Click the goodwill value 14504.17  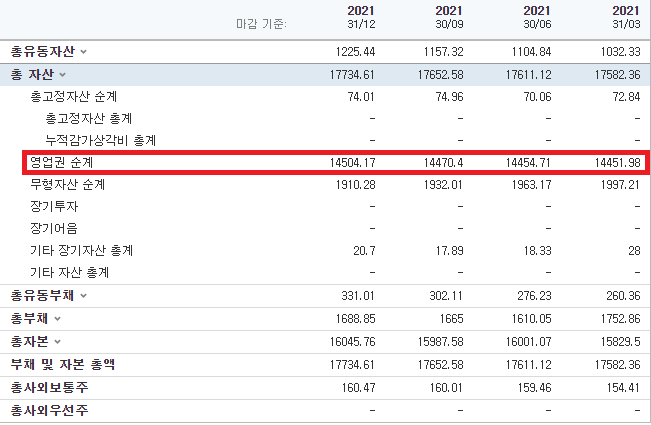[352, 162]
